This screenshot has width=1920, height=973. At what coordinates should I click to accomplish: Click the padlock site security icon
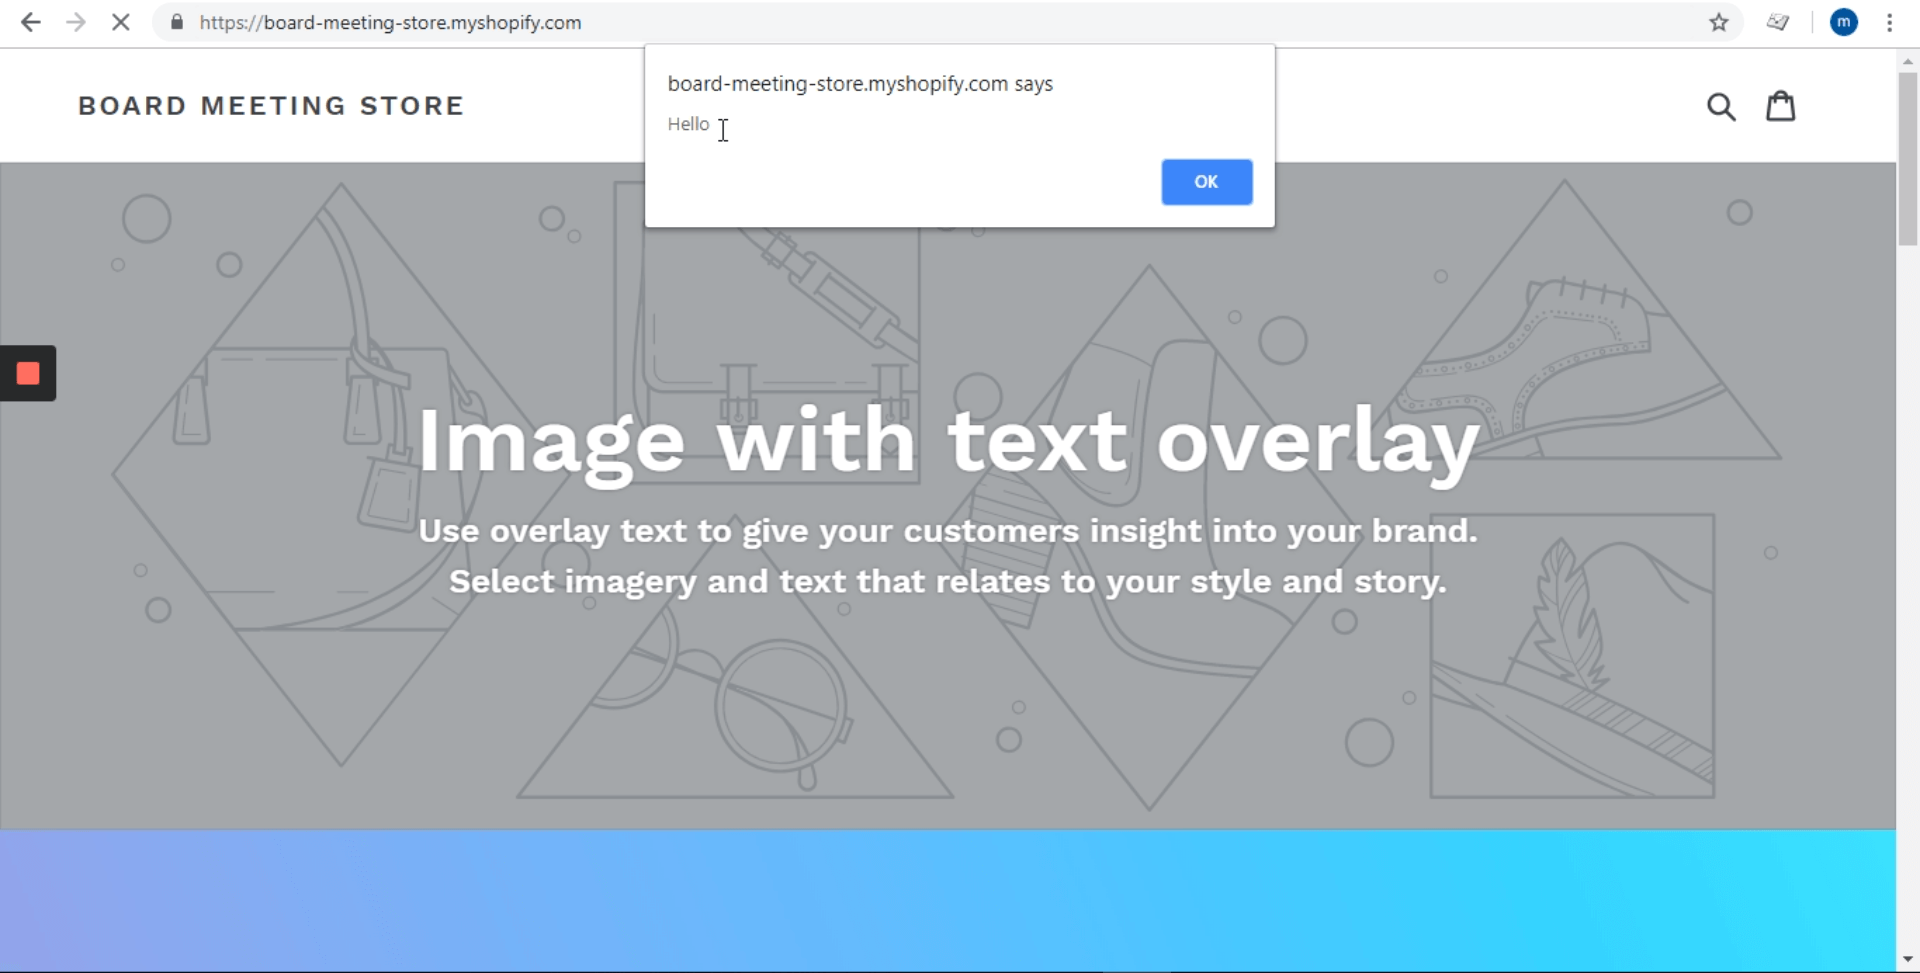pyautogui.click(x=177, y=22)
